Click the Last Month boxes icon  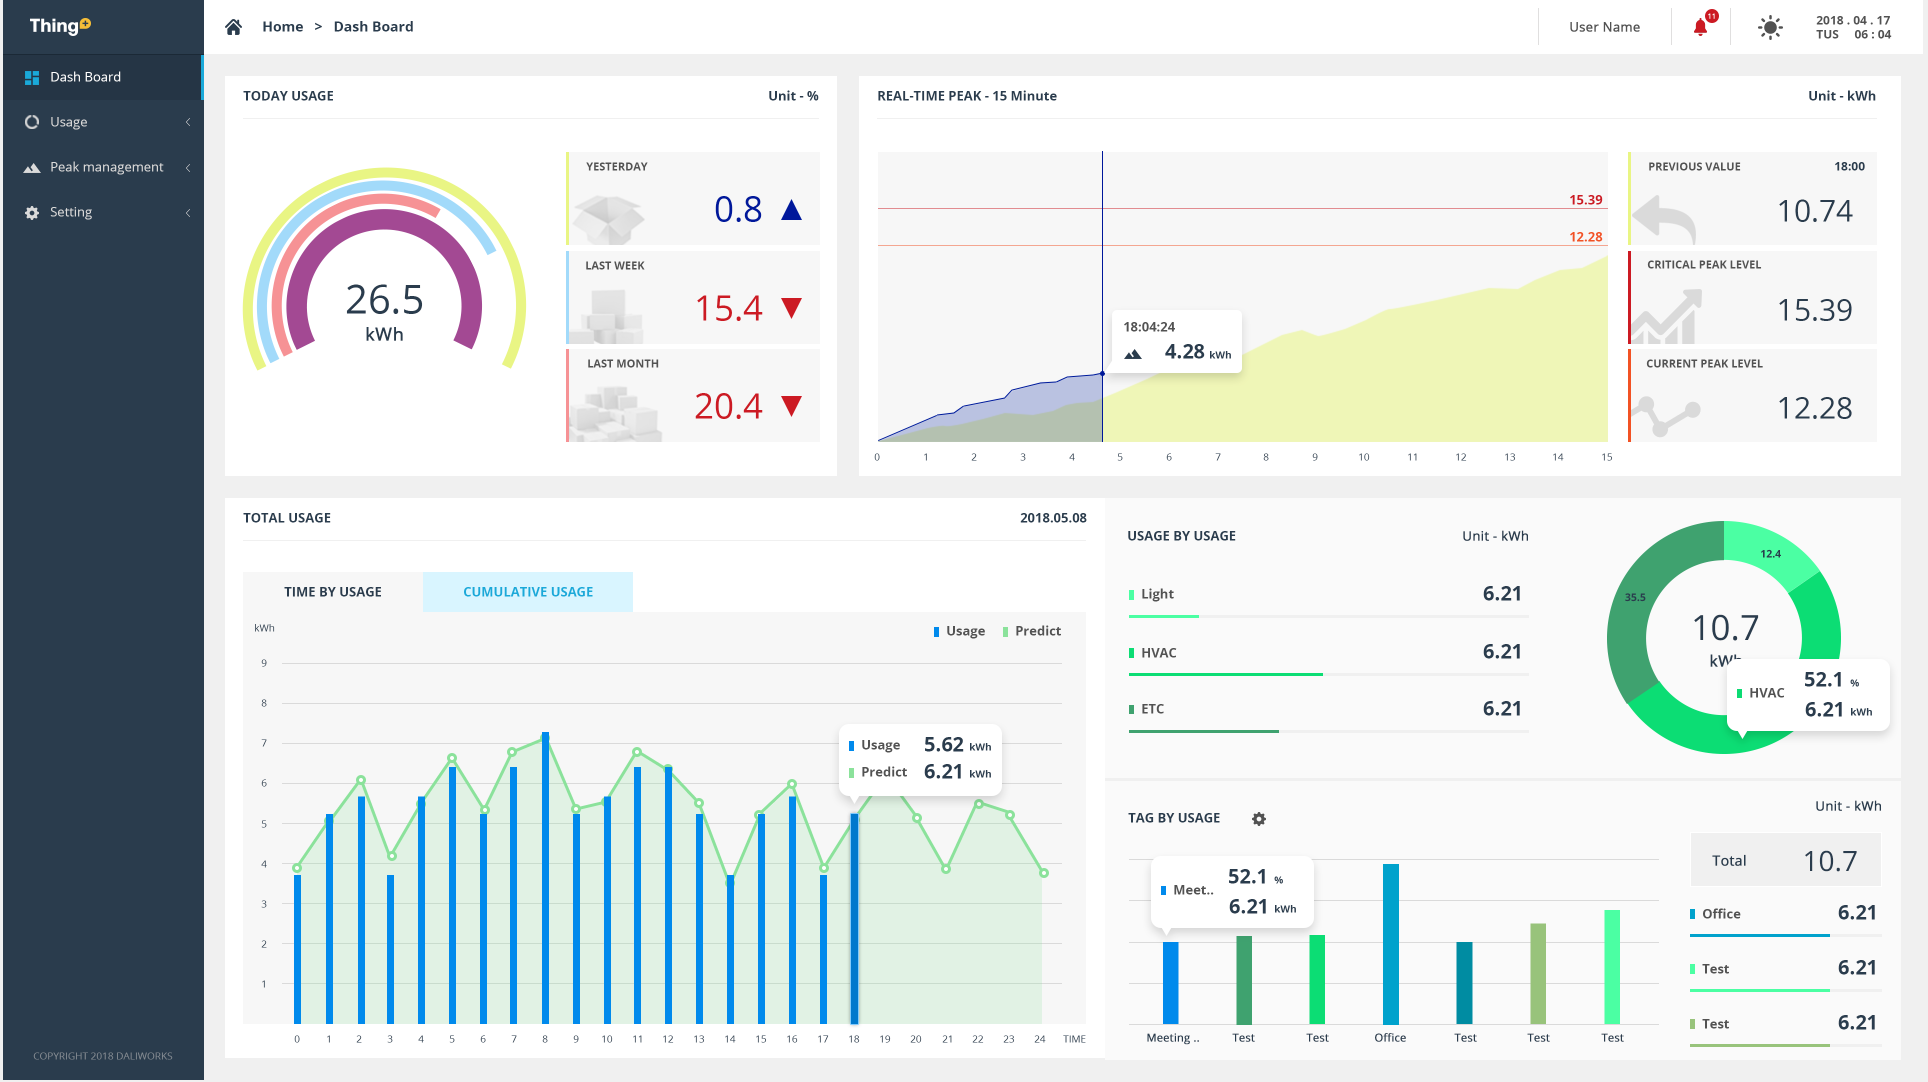click(616, 416)
